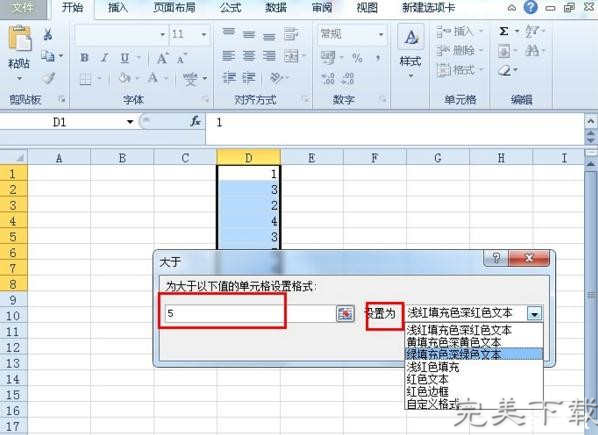Switch to the 数据 tab
598x435 pixels.
[276, 8]
